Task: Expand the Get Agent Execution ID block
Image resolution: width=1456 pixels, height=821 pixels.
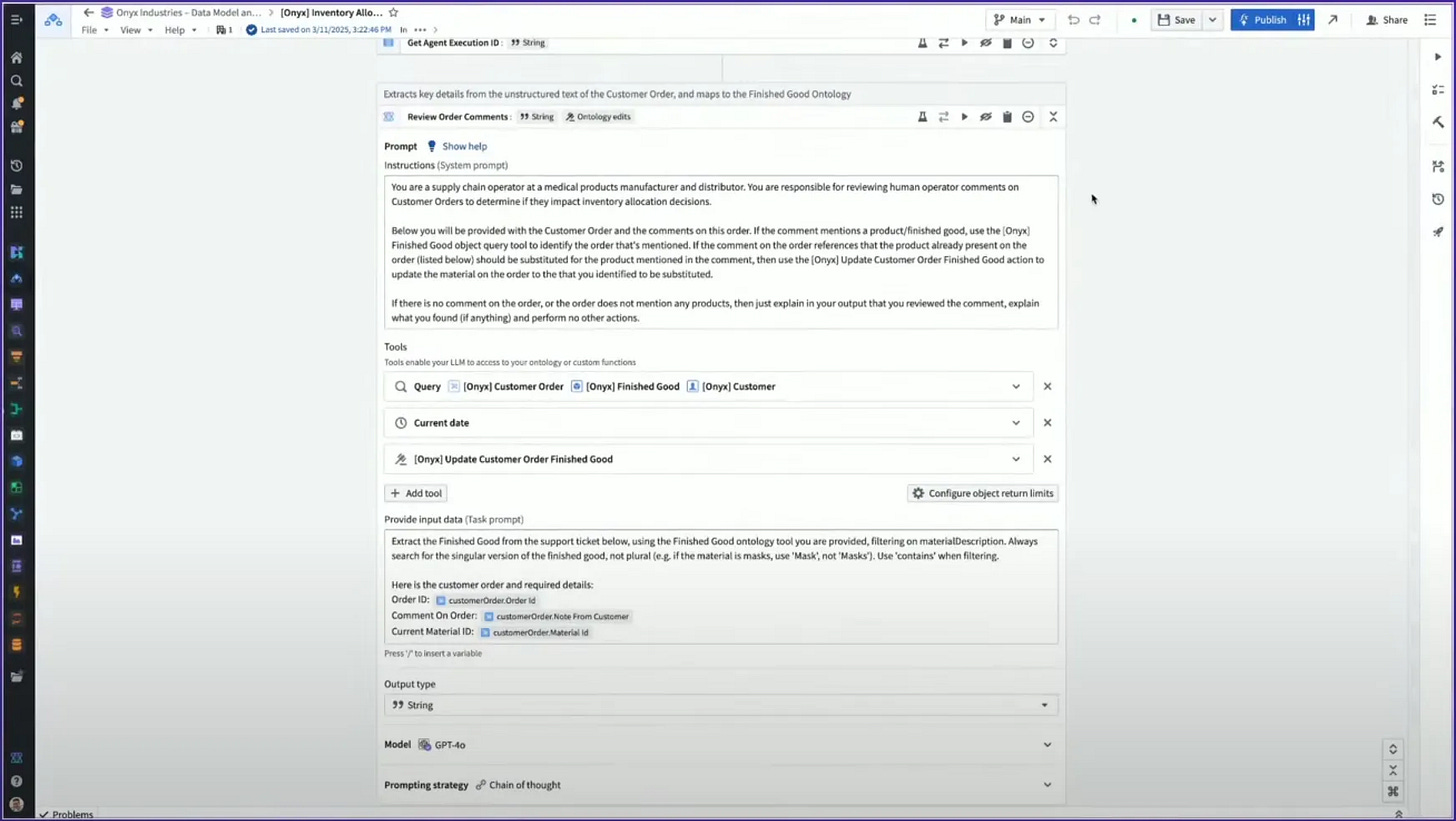Action: 1053,43
